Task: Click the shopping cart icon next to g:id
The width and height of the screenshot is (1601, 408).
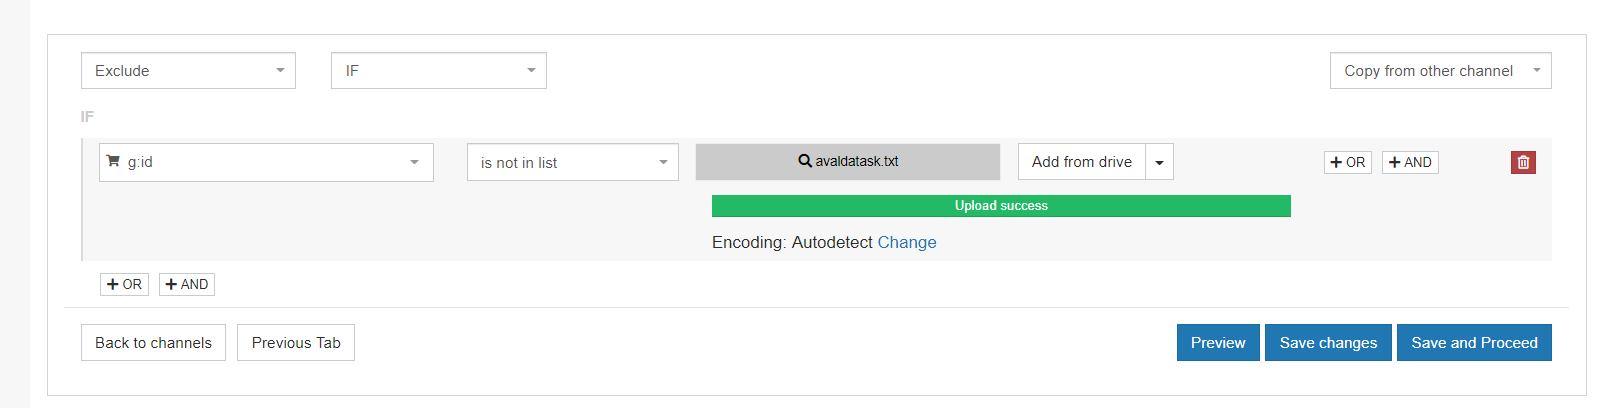Action: click(113, 161)
